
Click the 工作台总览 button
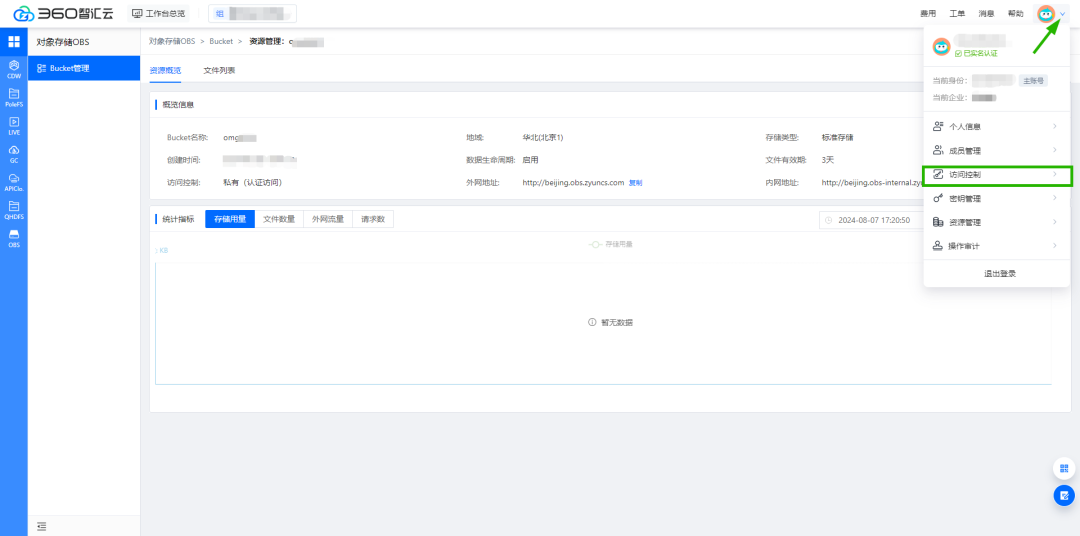tap(158, 13)
